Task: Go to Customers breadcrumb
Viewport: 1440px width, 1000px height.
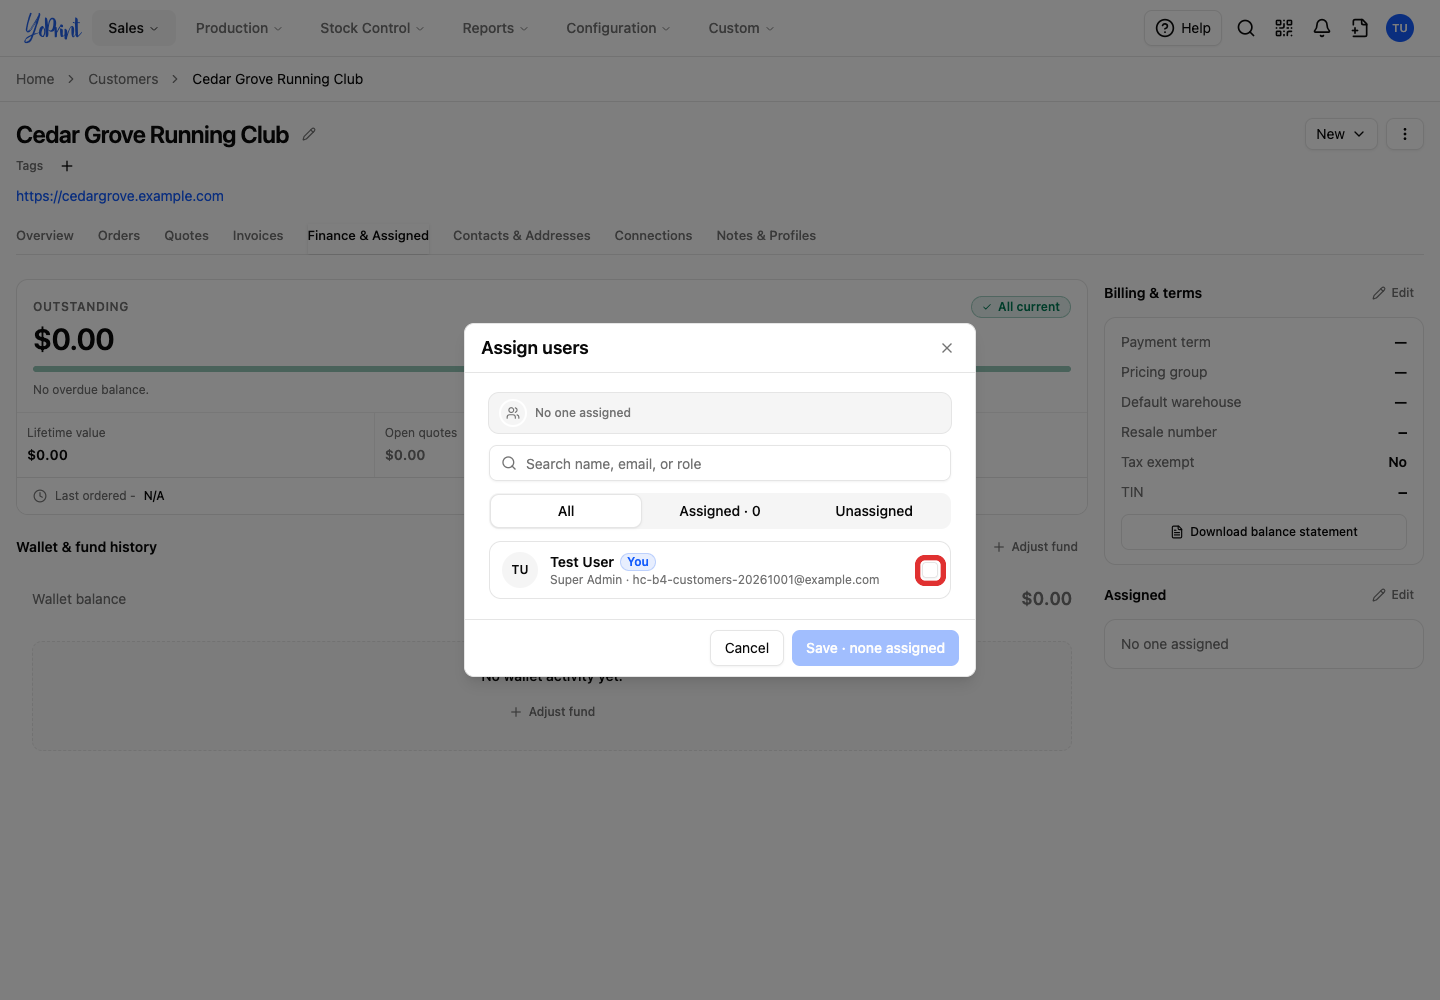Action: [123, 79]
